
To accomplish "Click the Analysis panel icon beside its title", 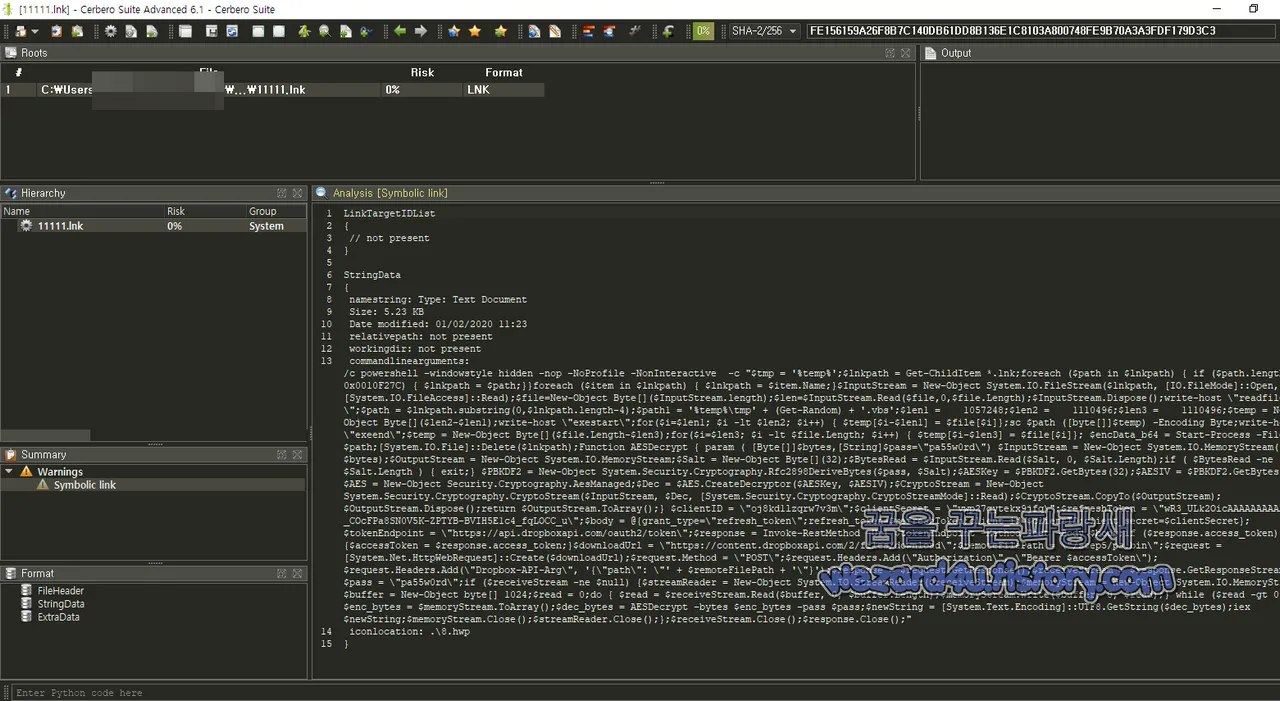I will (x=320, y=193).
